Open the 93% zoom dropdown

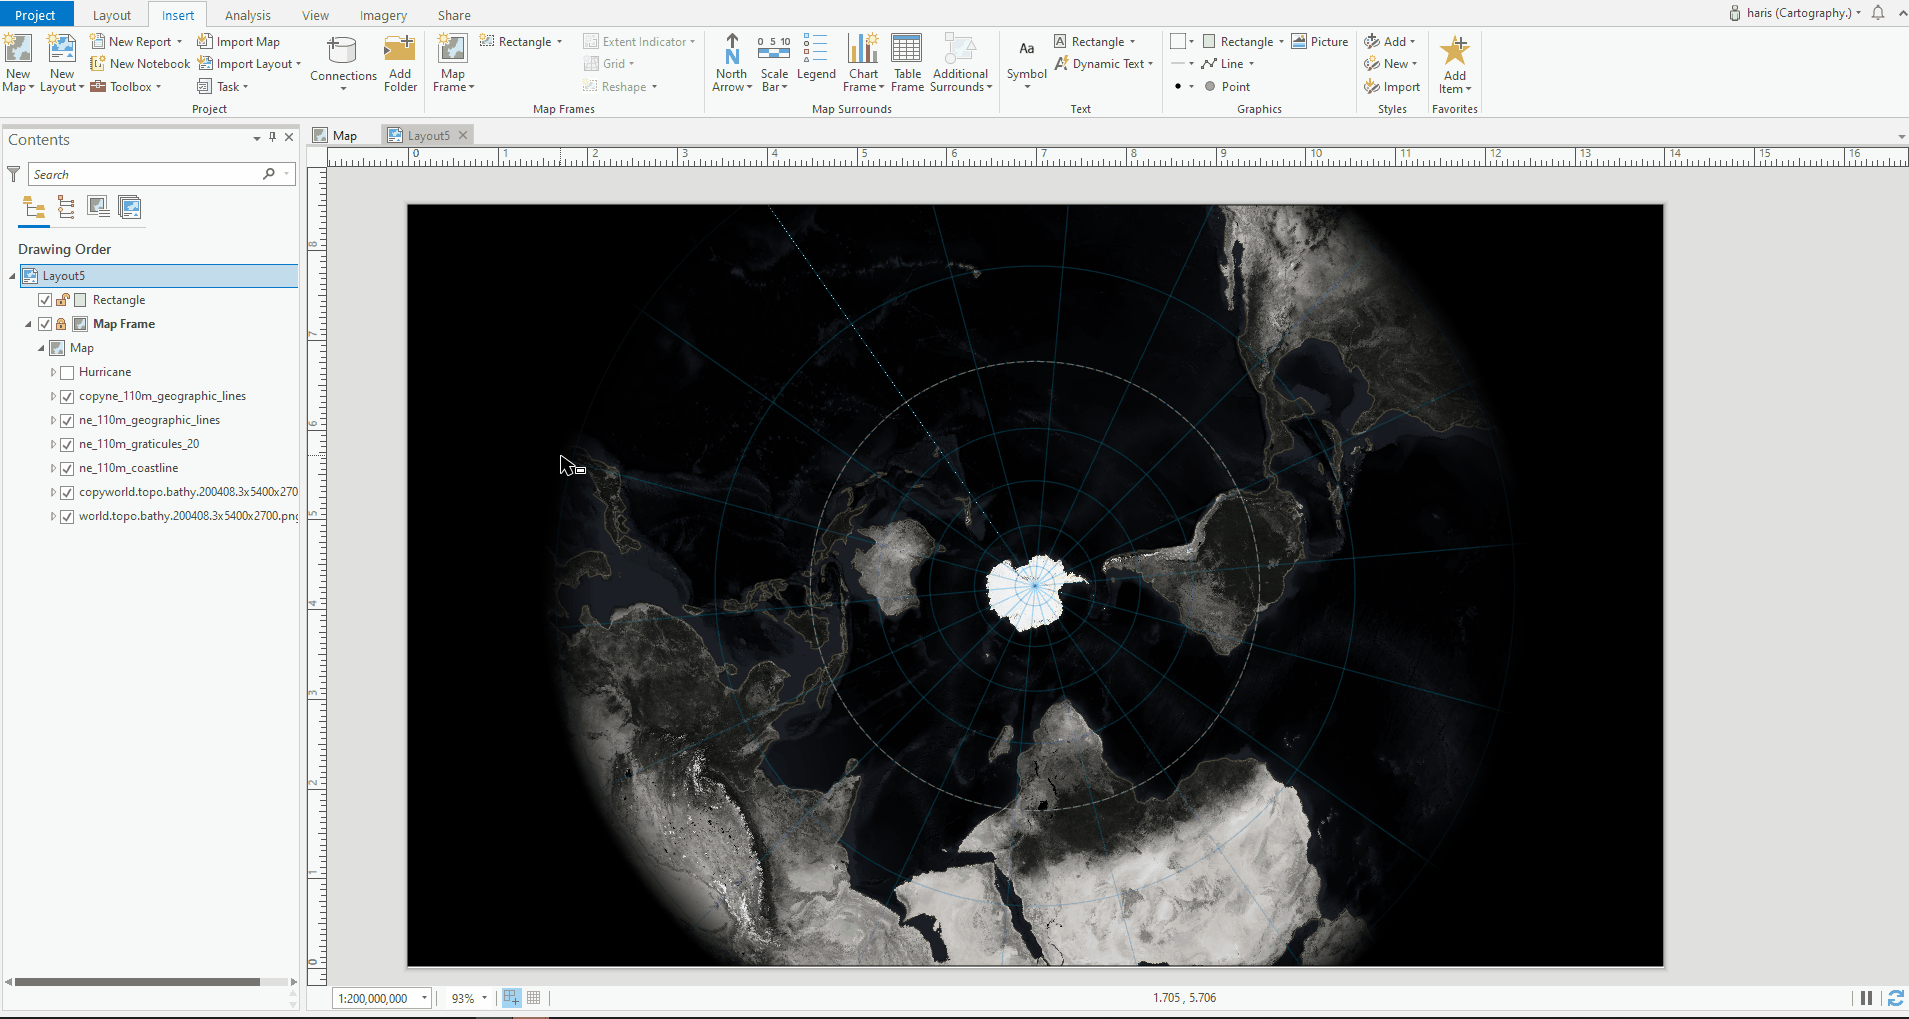(x=484, y=998)
